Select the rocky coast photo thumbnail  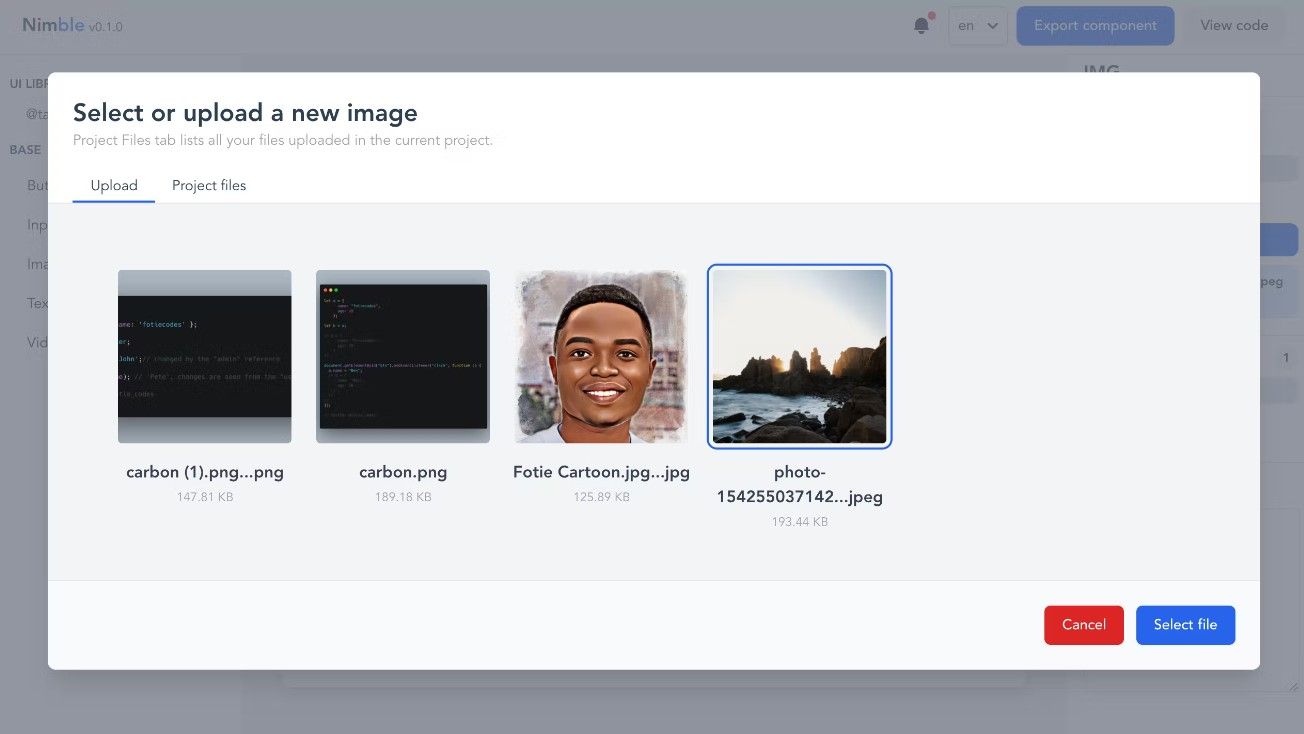(799, 356)
